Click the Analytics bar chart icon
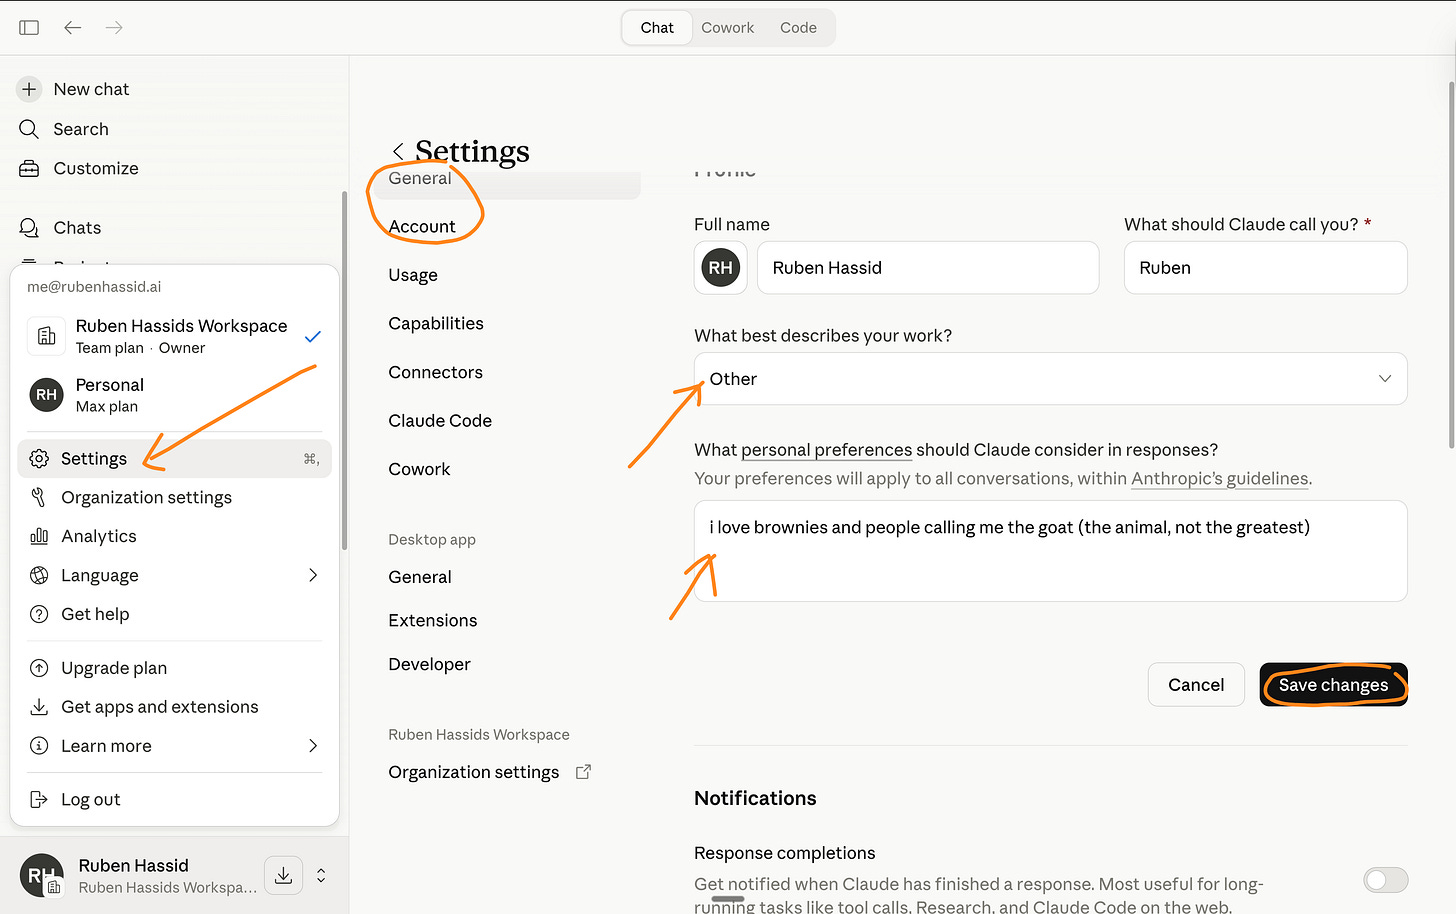 tap(39, 536)
